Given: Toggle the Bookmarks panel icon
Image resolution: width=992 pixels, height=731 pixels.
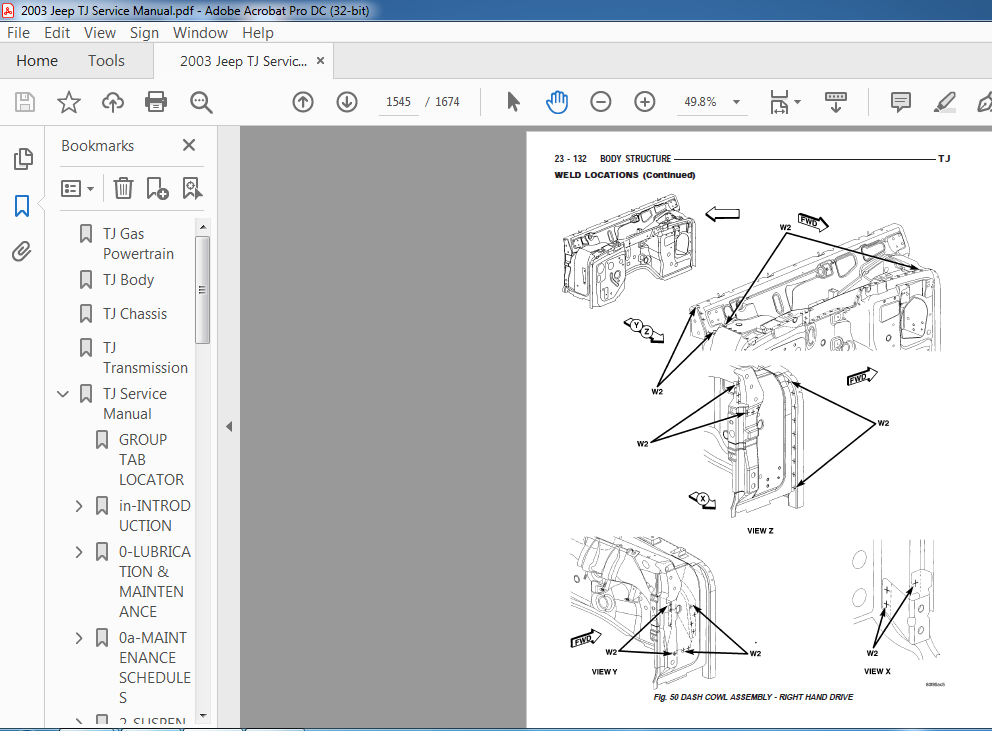Looking at the screenshot, I should coord(22,206).
